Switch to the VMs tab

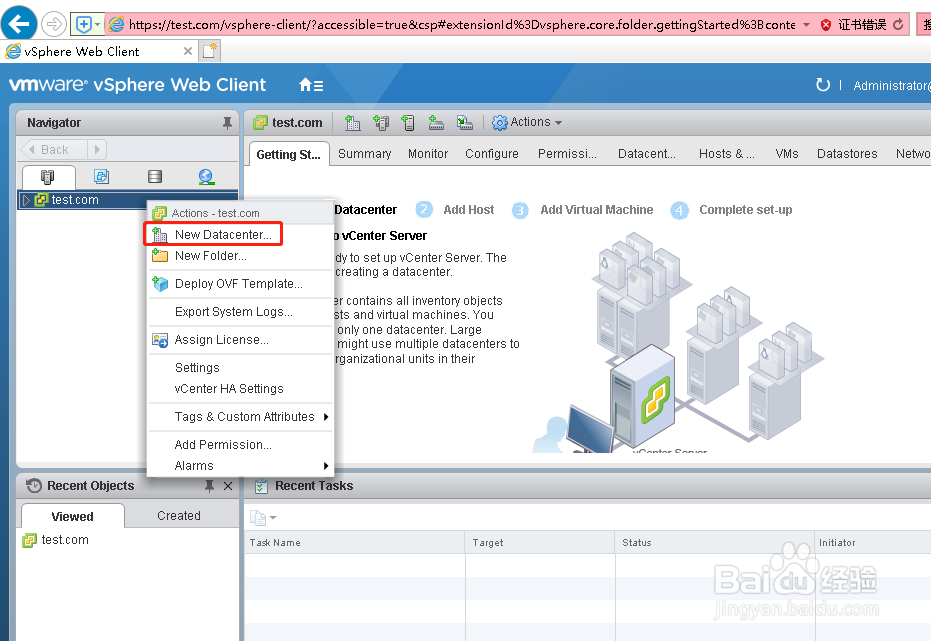click(x=787, y=154)
